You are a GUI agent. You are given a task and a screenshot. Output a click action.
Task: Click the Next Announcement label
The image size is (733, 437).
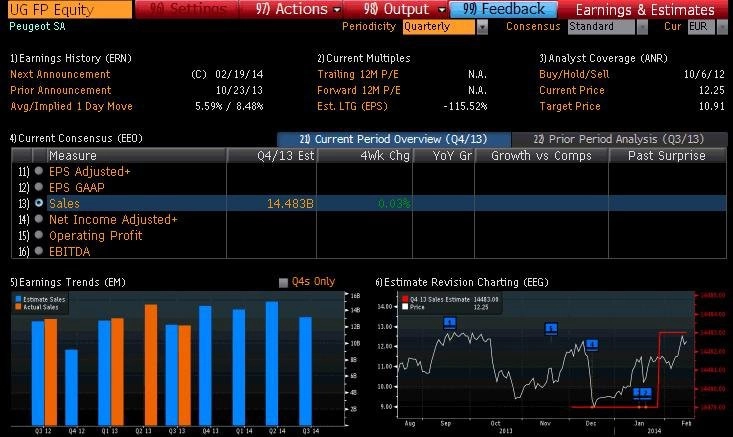60,74
